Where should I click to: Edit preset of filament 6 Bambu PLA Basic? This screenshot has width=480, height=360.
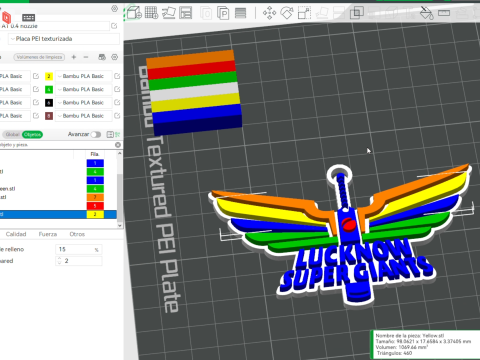point(117,102)
